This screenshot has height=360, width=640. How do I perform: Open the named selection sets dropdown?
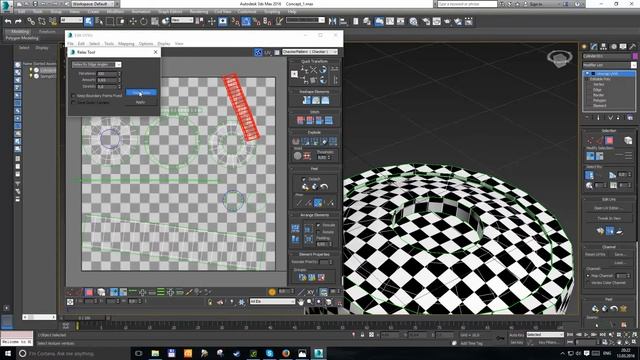pos(305,20)
